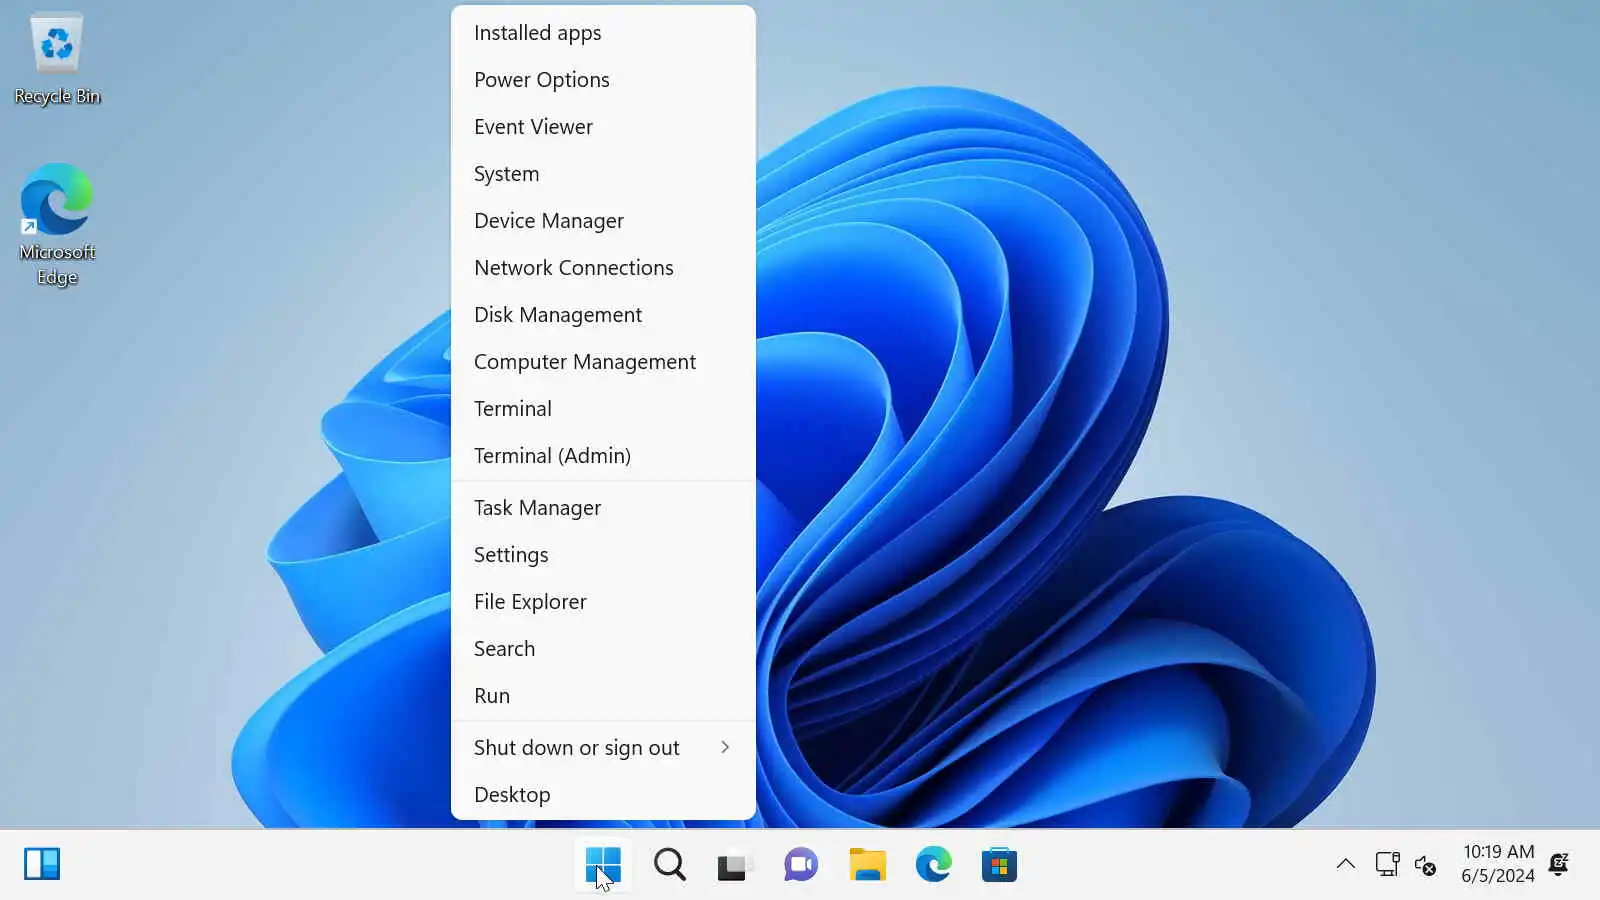Open the Widgets panel in the taskbar

pyautogui.click(x=42, y=864)
